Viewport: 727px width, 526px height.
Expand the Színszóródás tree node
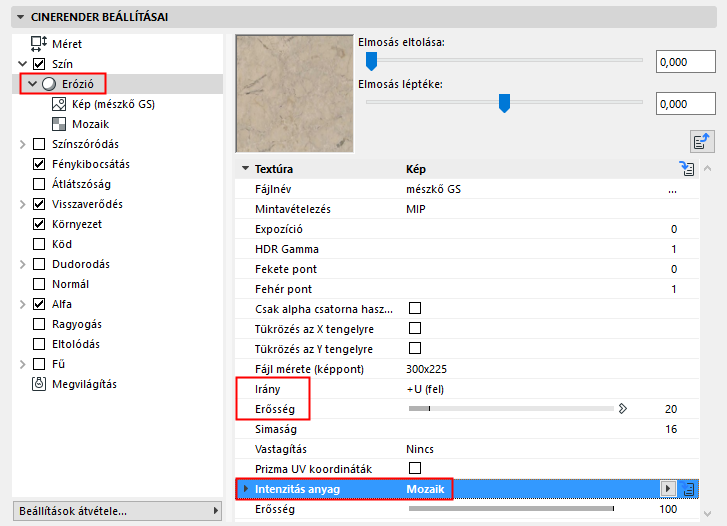click(x=22, y=144)
